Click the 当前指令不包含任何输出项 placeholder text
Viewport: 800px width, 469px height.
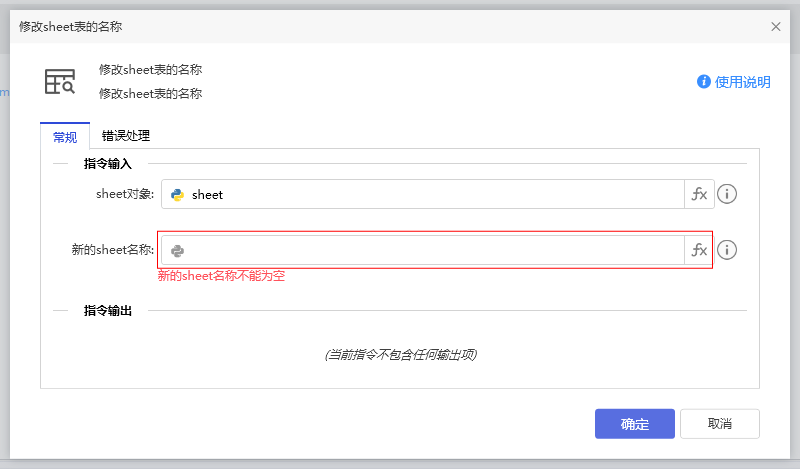coord(400,355)
